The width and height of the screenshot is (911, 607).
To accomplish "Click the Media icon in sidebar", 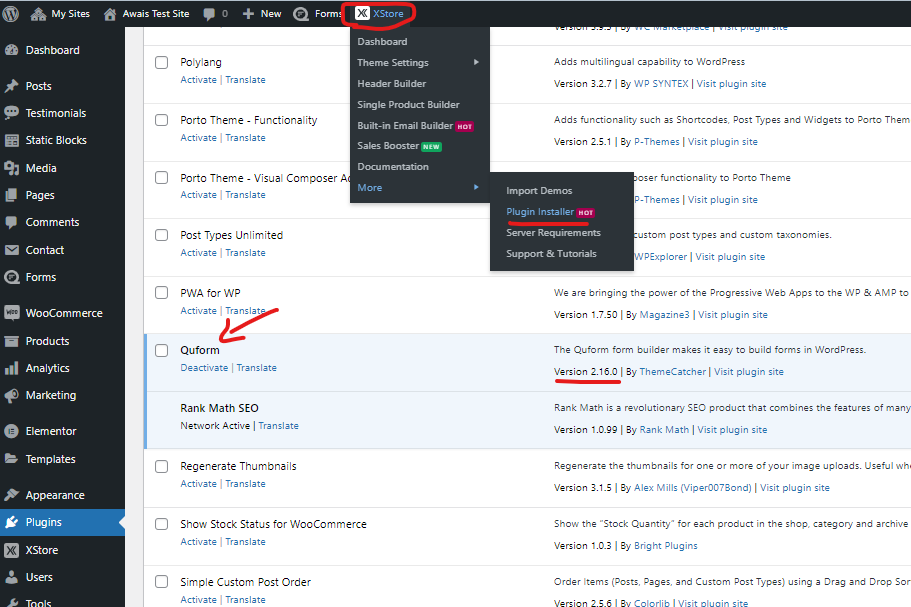I will pos(12,168).
